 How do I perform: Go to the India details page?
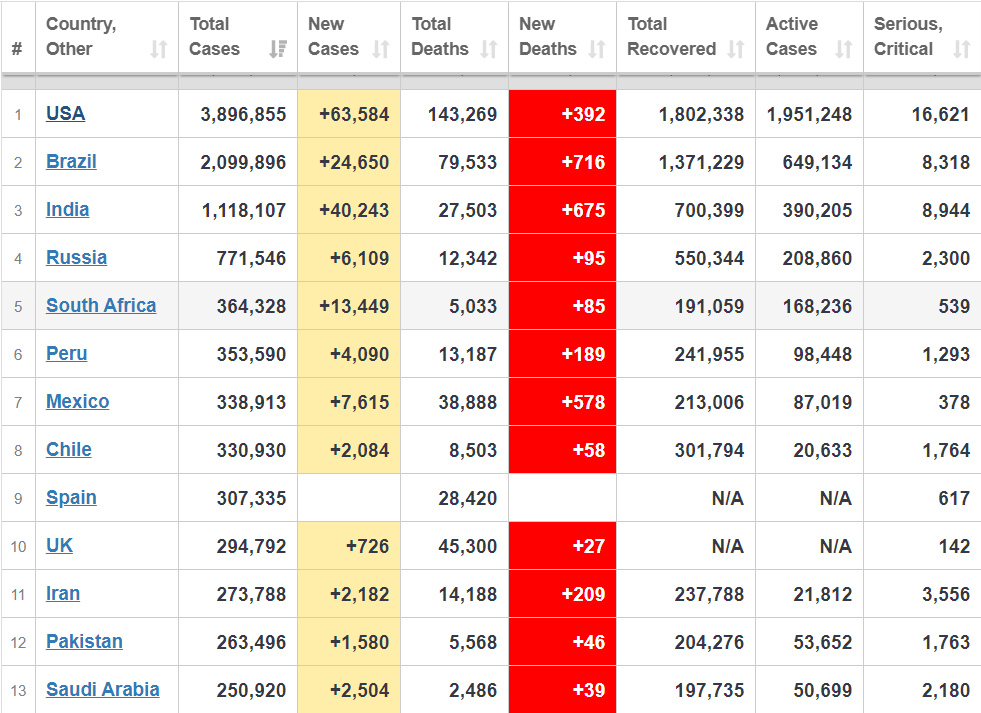tap(67, 210)
